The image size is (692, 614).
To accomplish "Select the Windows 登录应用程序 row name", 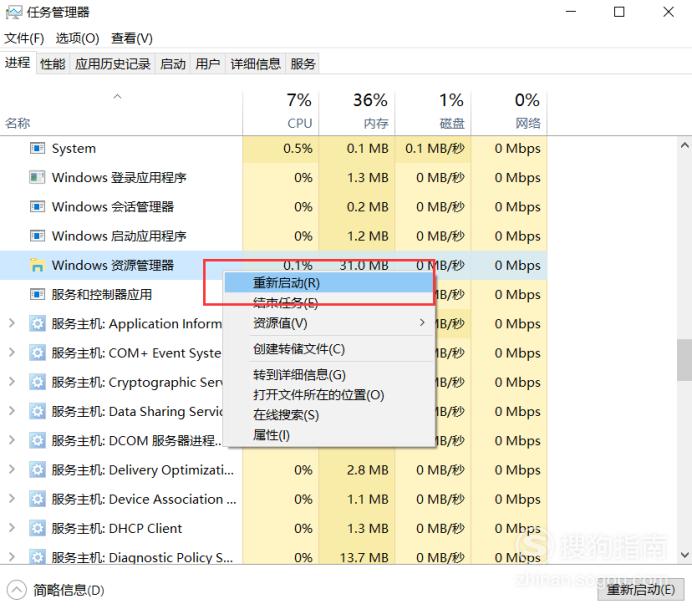I will coord(119,177).
